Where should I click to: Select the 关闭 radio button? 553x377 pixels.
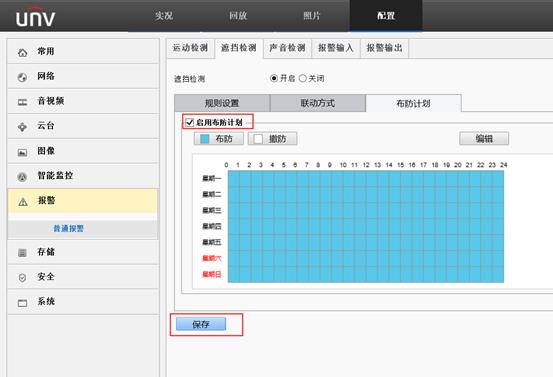(303, 78)
